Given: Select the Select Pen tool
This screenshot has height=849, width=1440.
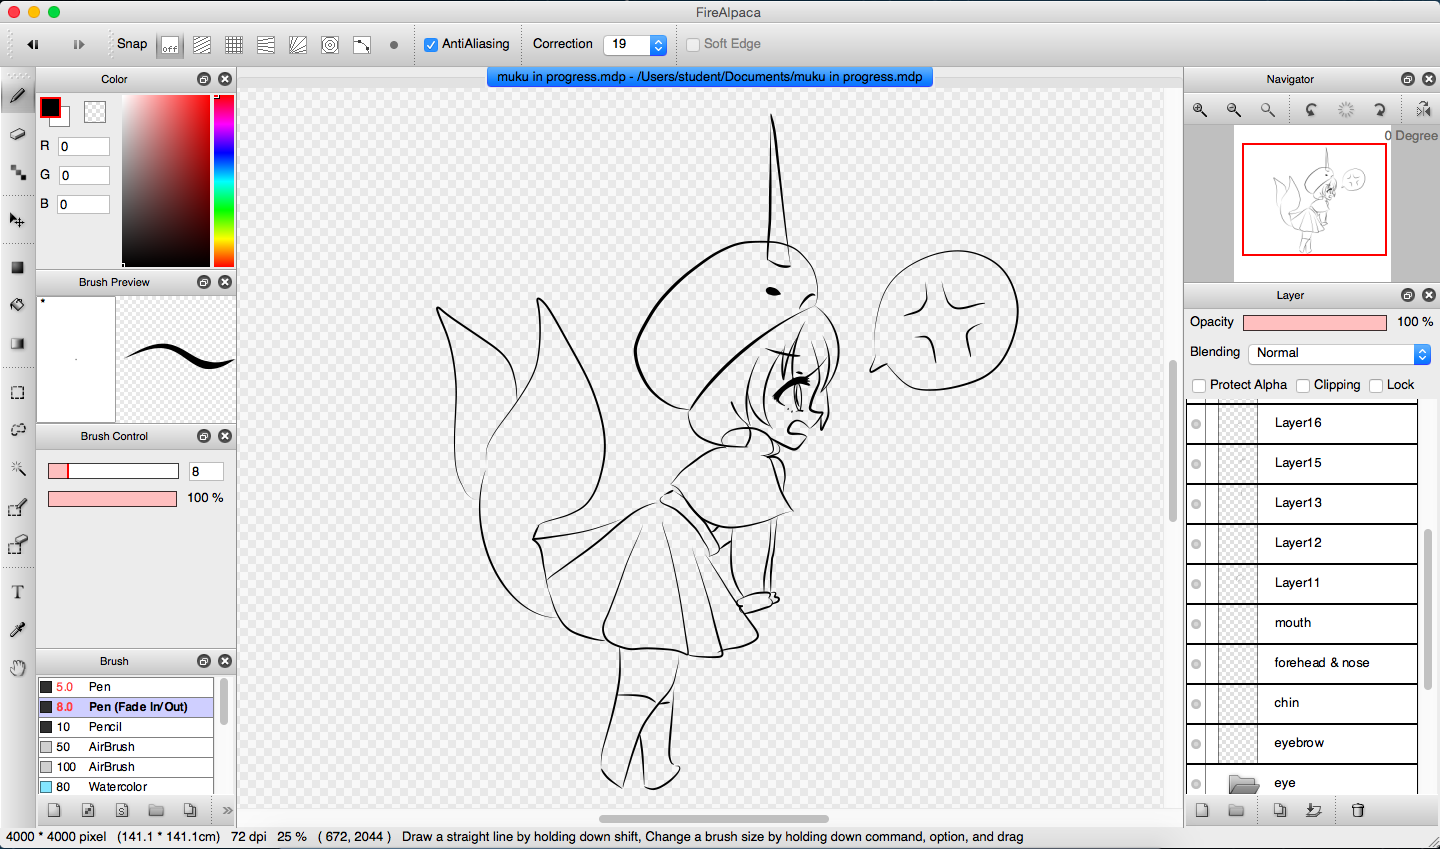Looking at the screenshot, I should (x=17, y=508).
